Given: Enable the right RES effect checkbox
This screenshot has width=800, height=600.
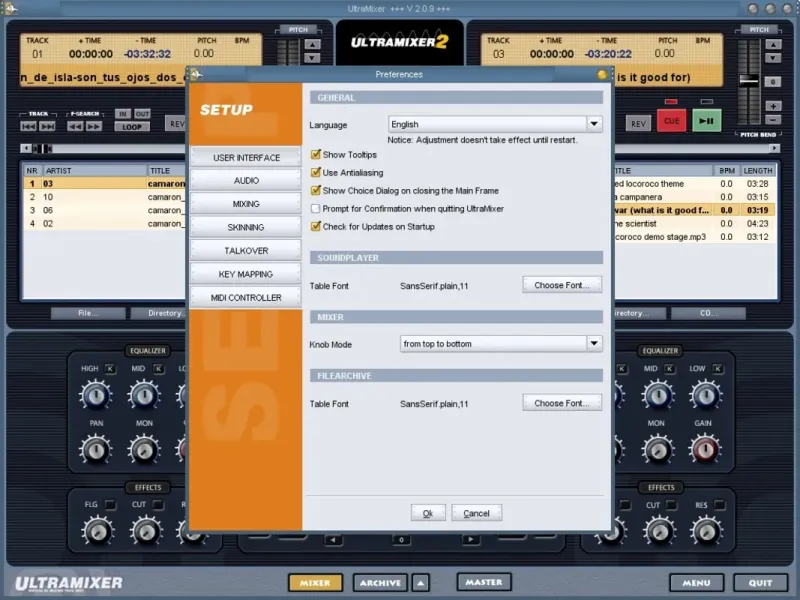Looking at the screenshot, I should pos(719,505).
